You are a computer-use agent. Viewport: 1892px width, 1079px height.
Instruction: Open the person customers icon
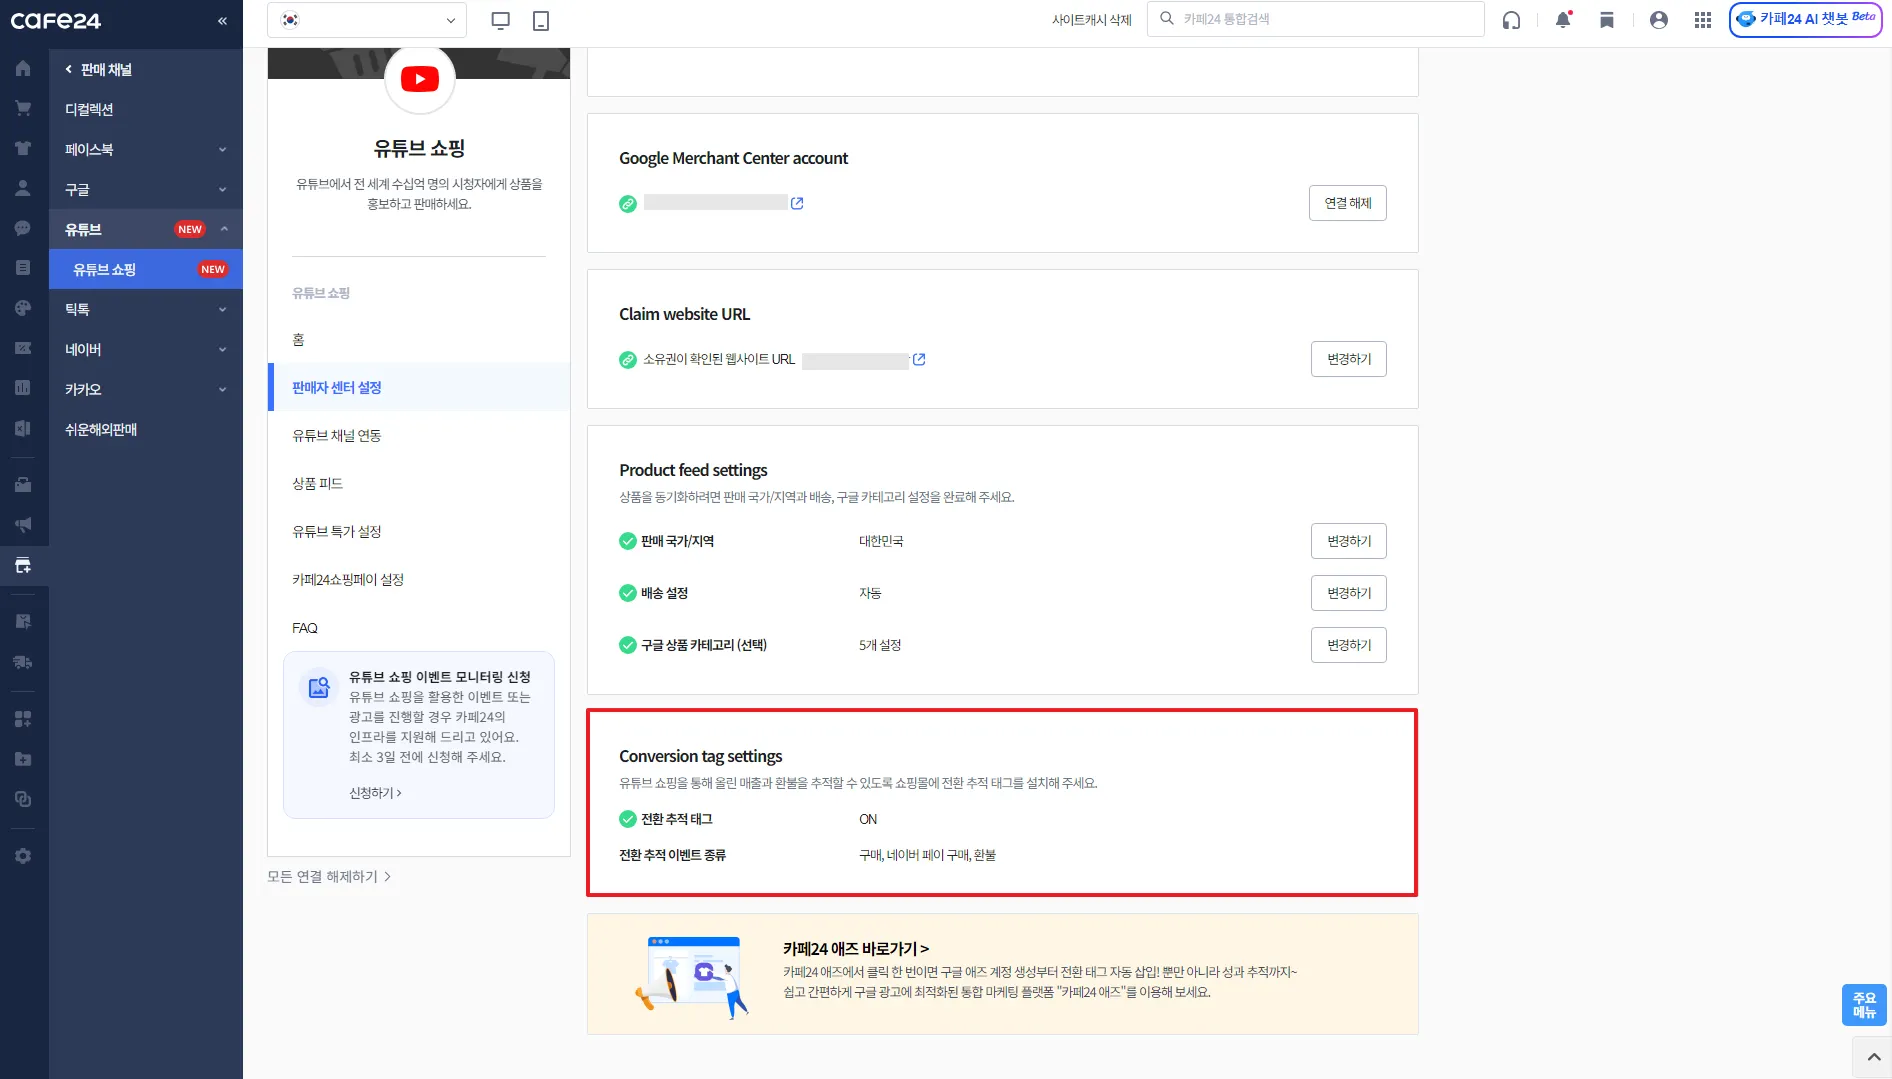coord(23,188)
